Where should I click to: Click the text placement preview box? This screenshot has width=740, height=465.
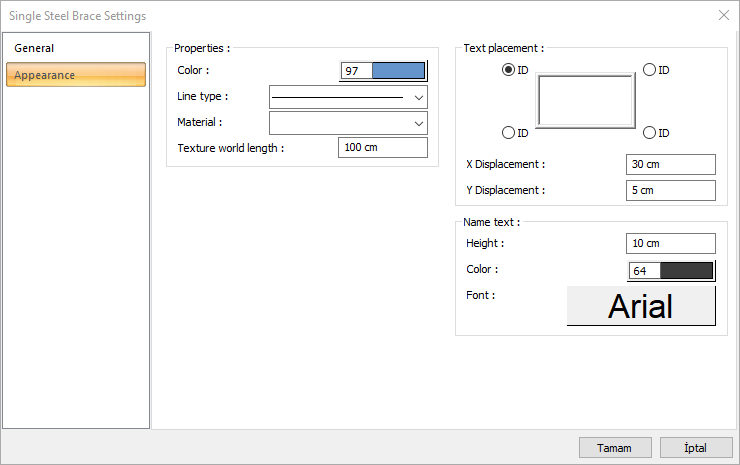click(586, 100)
